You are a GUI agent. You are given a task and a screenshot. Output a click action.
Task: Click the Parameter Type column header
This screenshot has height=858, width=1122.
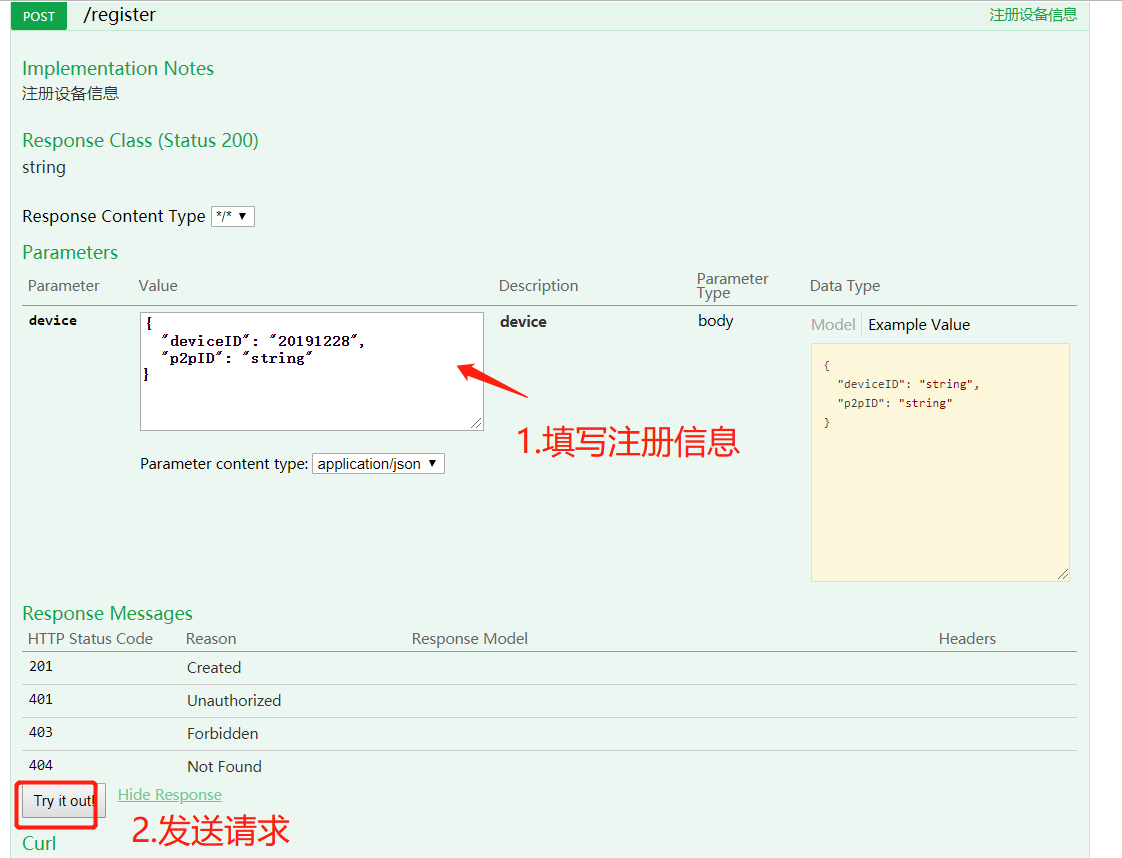coord(732,286)
